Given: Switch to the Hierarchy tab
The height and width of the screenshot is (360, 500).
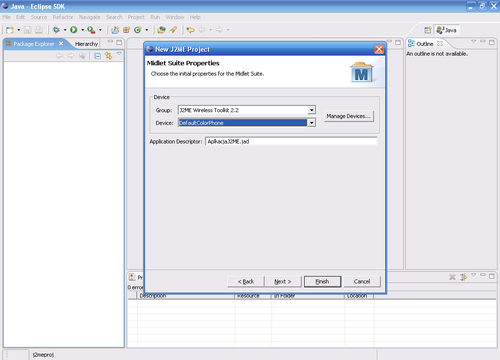Looking at the screenshot, I should click(x=86, y=44).
